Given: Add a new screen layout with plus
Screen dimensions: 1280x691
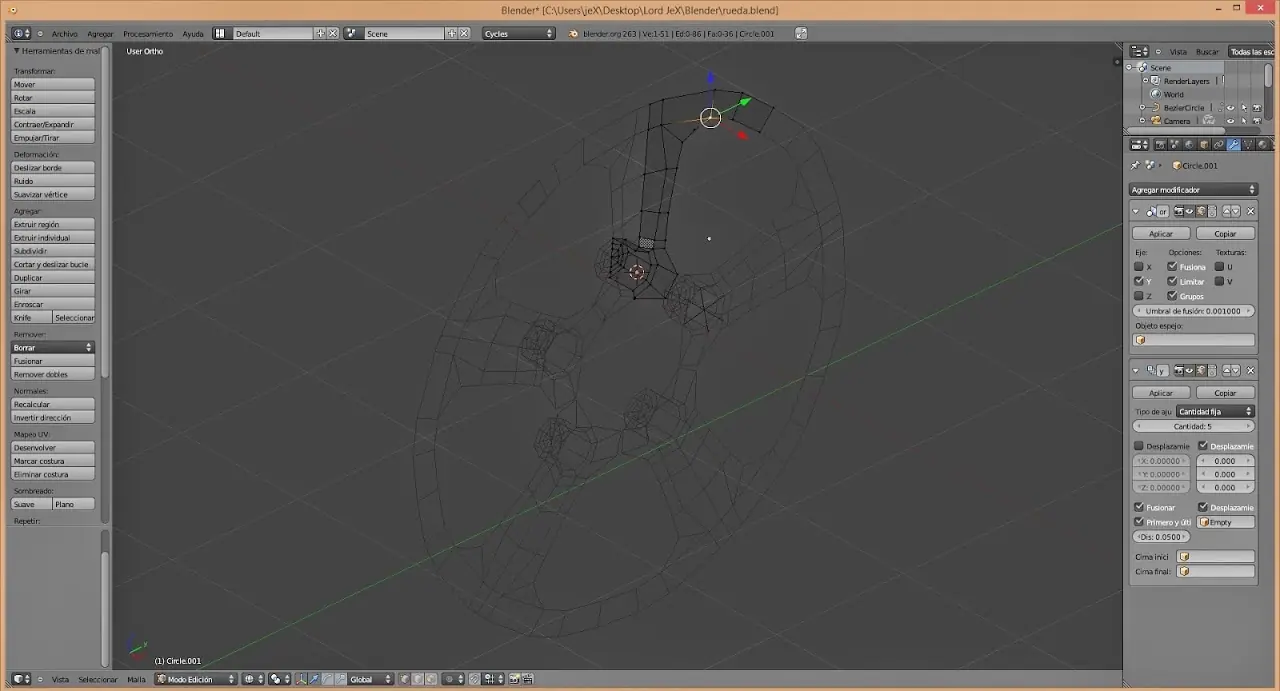Looking at the screenshot, I should (321, 33).
